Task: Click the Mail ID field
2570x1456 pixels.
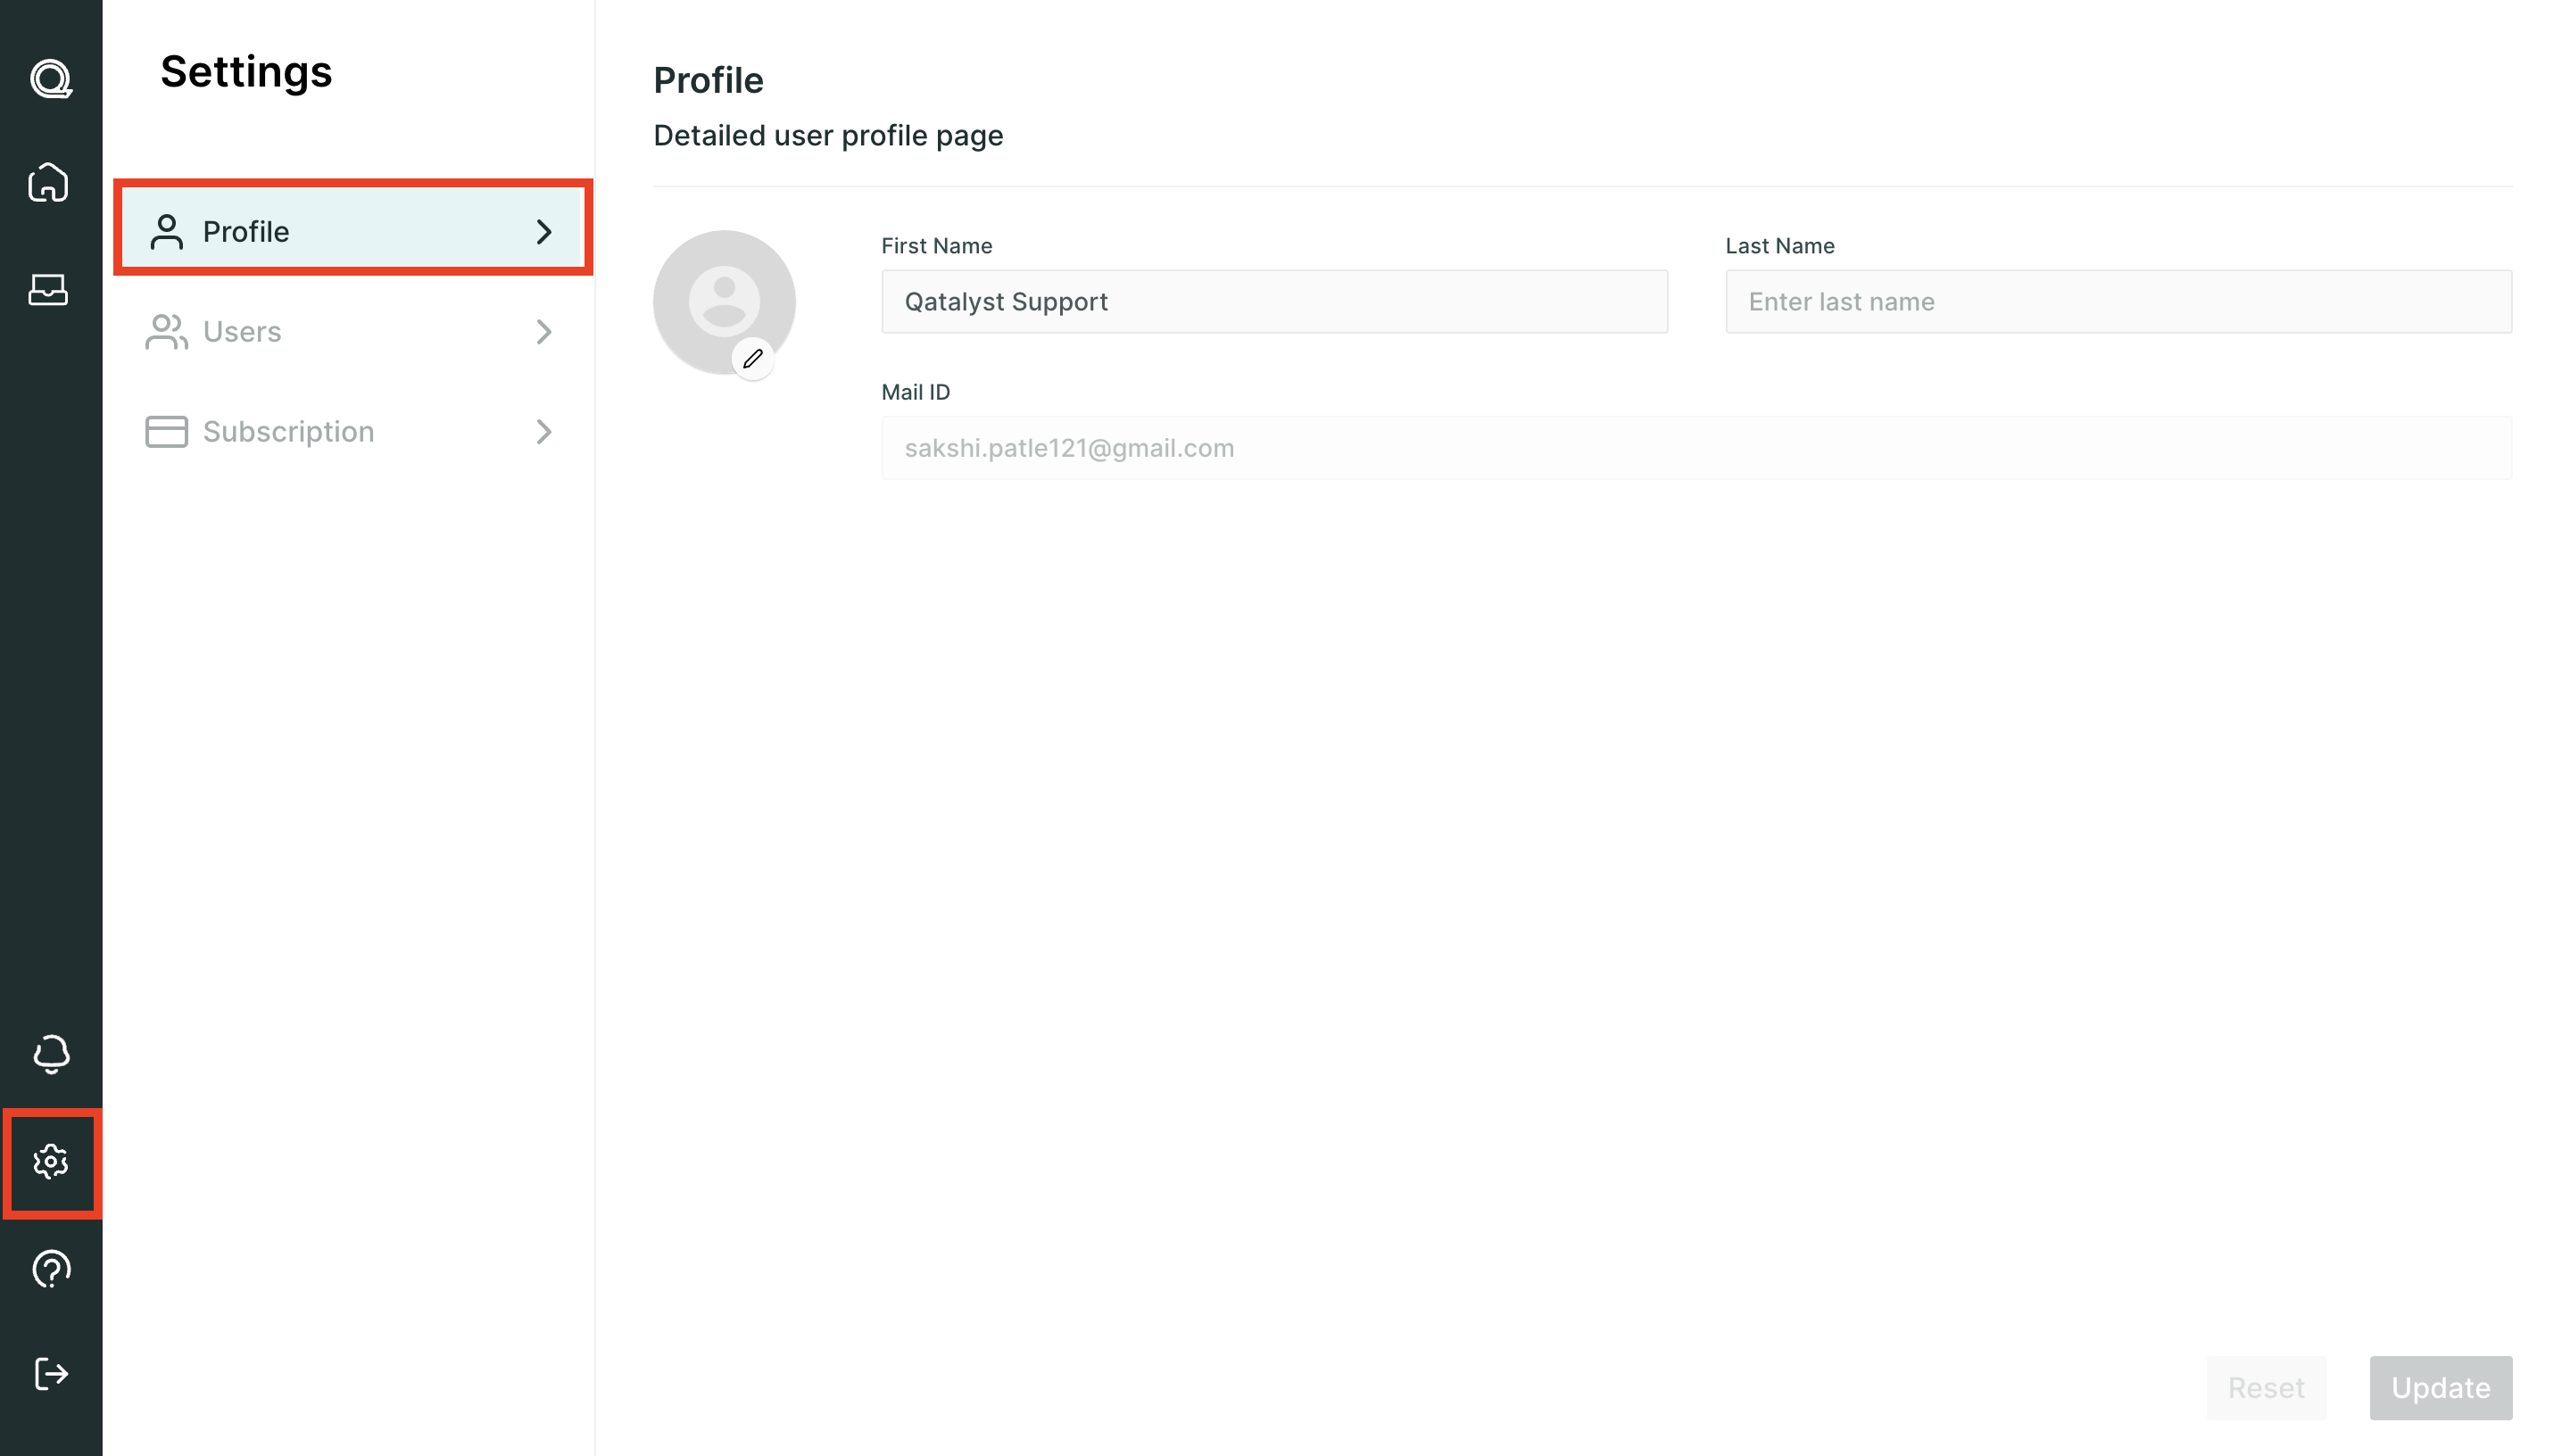Action: pyautogui.click(x=1696, y=448)
